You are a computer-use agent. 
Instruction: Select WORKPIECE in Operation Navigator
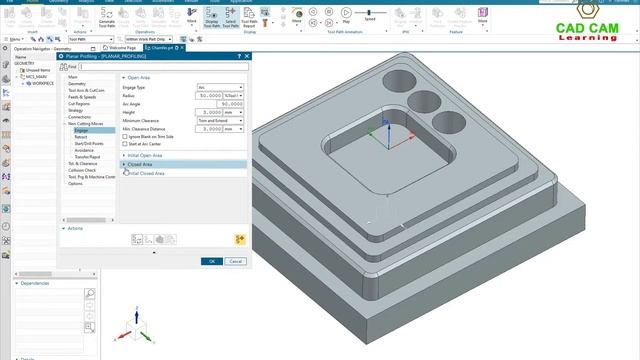43,83
